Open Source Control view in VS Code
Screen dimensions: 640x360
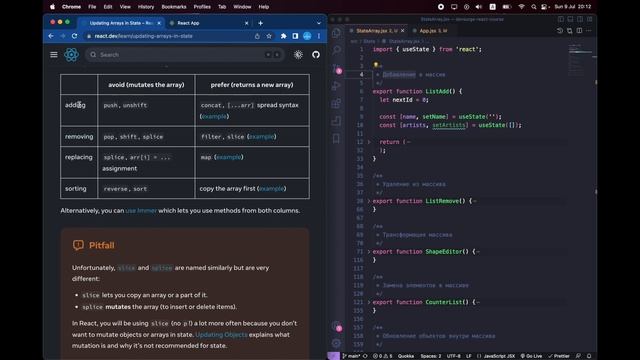coord(336,68)
